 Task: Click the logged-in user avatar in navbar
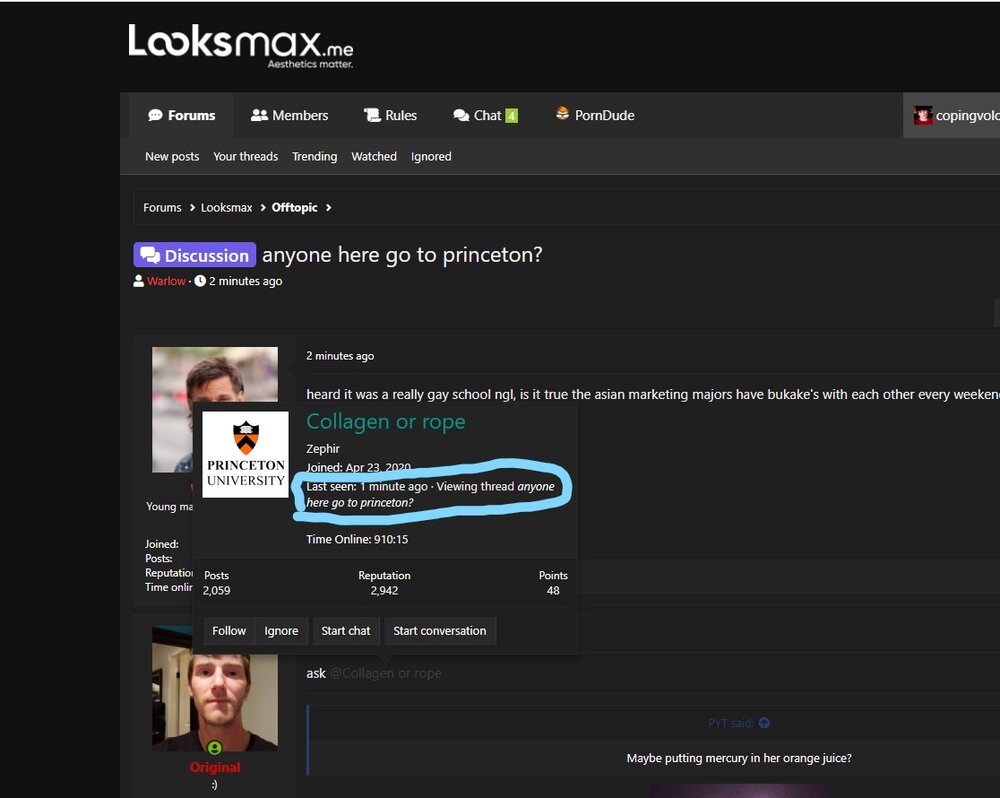pos(923,115)
